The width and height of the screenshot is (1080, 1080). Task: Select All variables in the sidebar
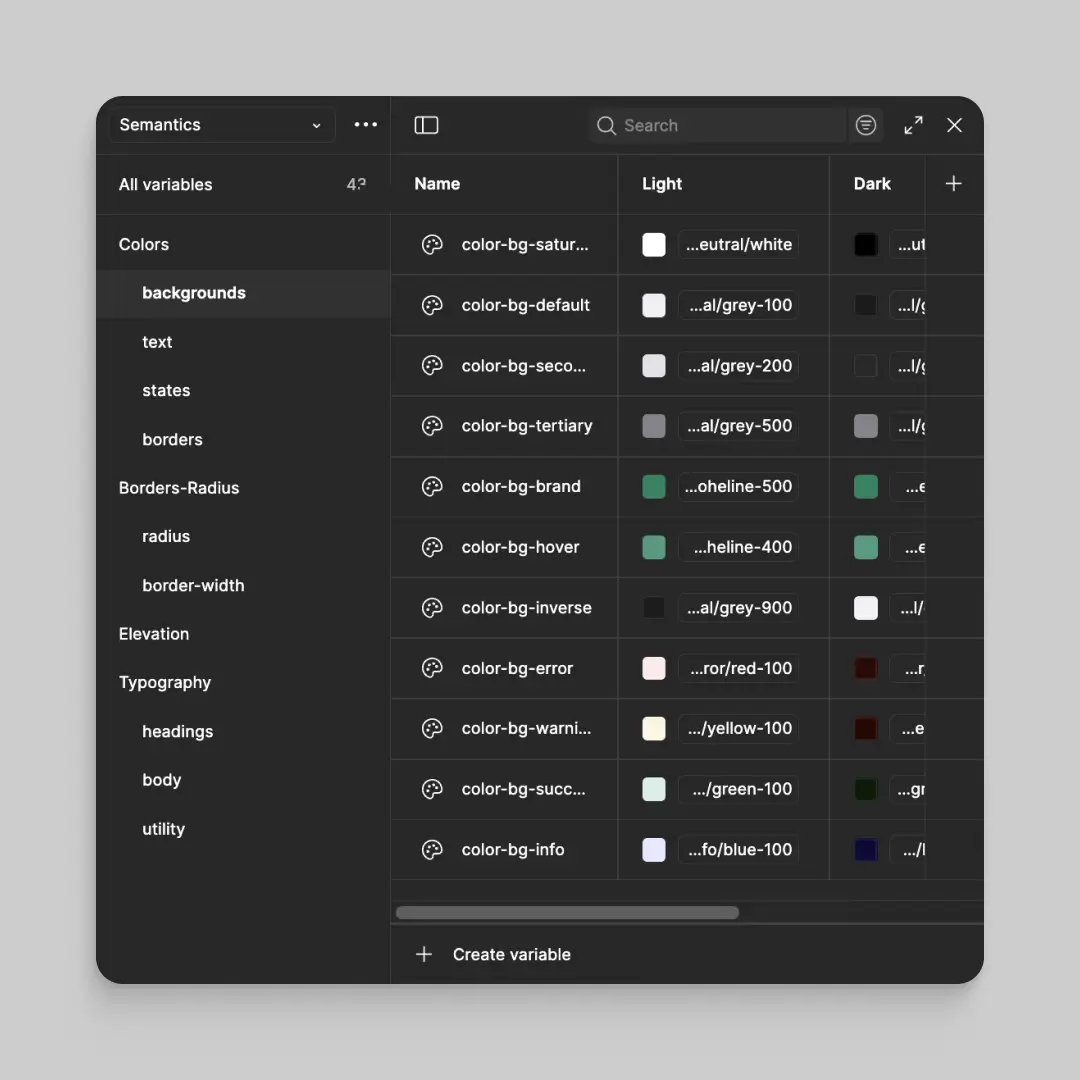(x=165, y=184)
